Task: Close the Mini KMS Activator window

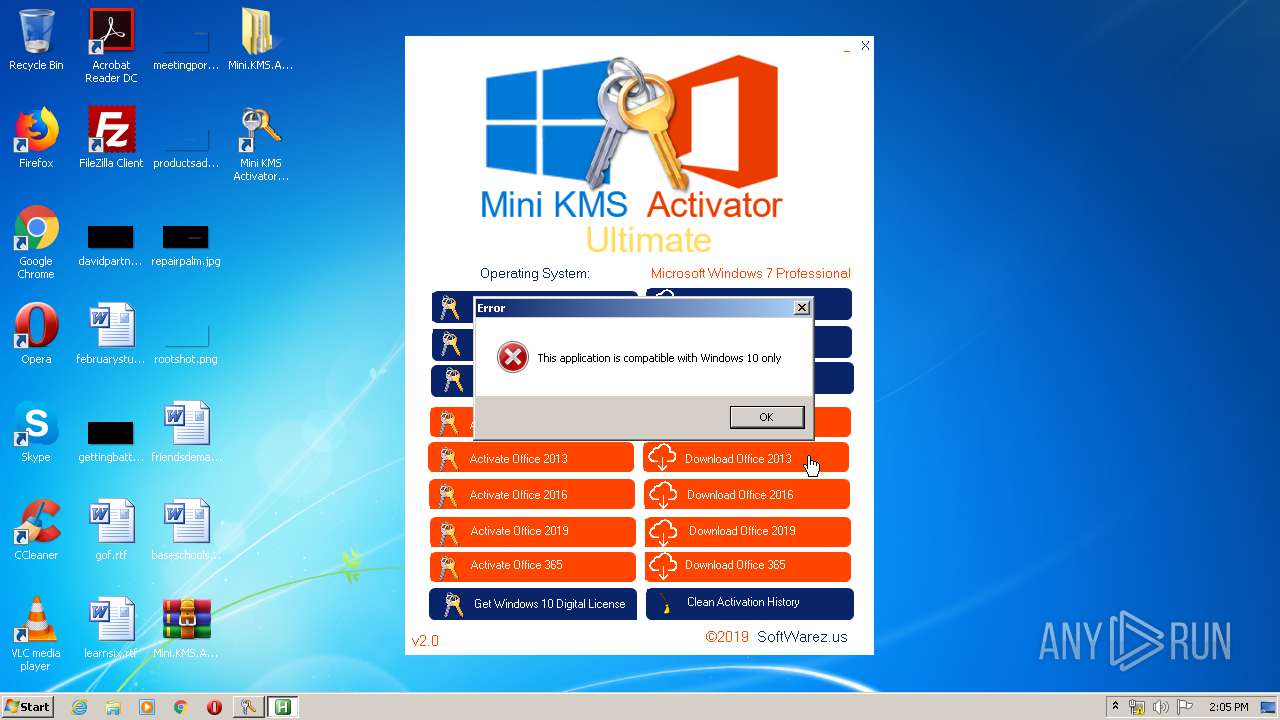Action: [x=865, y=45]
